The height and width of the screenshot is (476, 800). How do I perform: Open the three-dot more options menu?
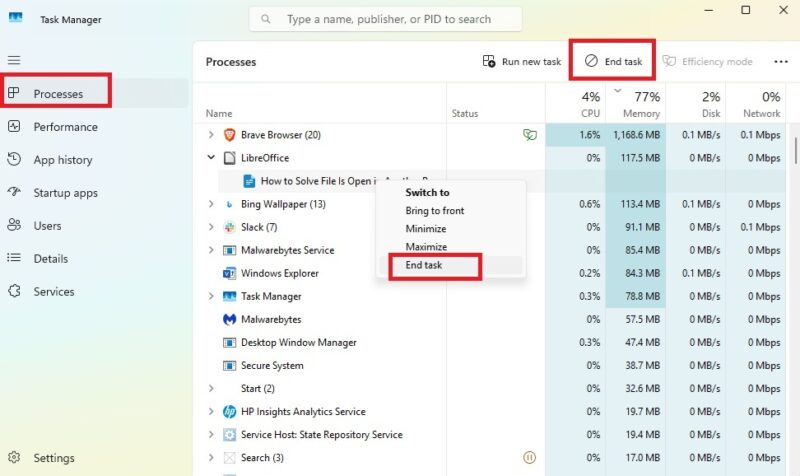(781, 62)
